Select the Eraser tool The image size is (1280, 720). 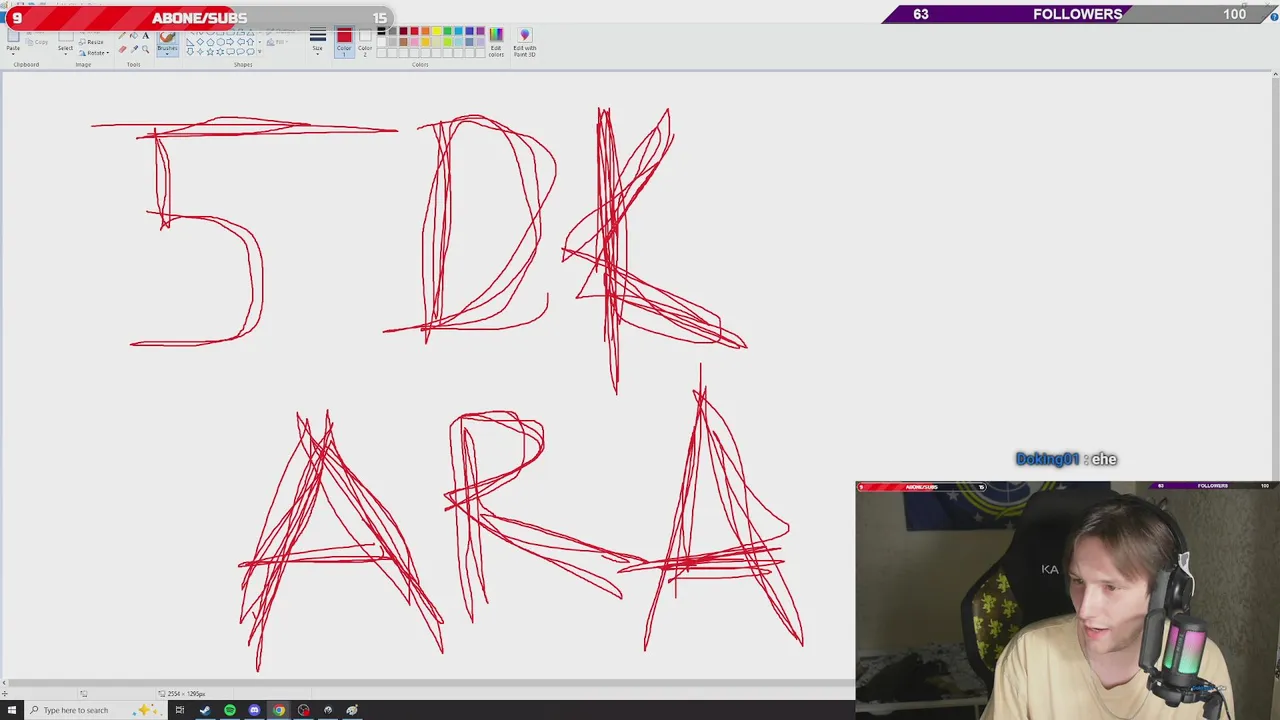point(122,49)
